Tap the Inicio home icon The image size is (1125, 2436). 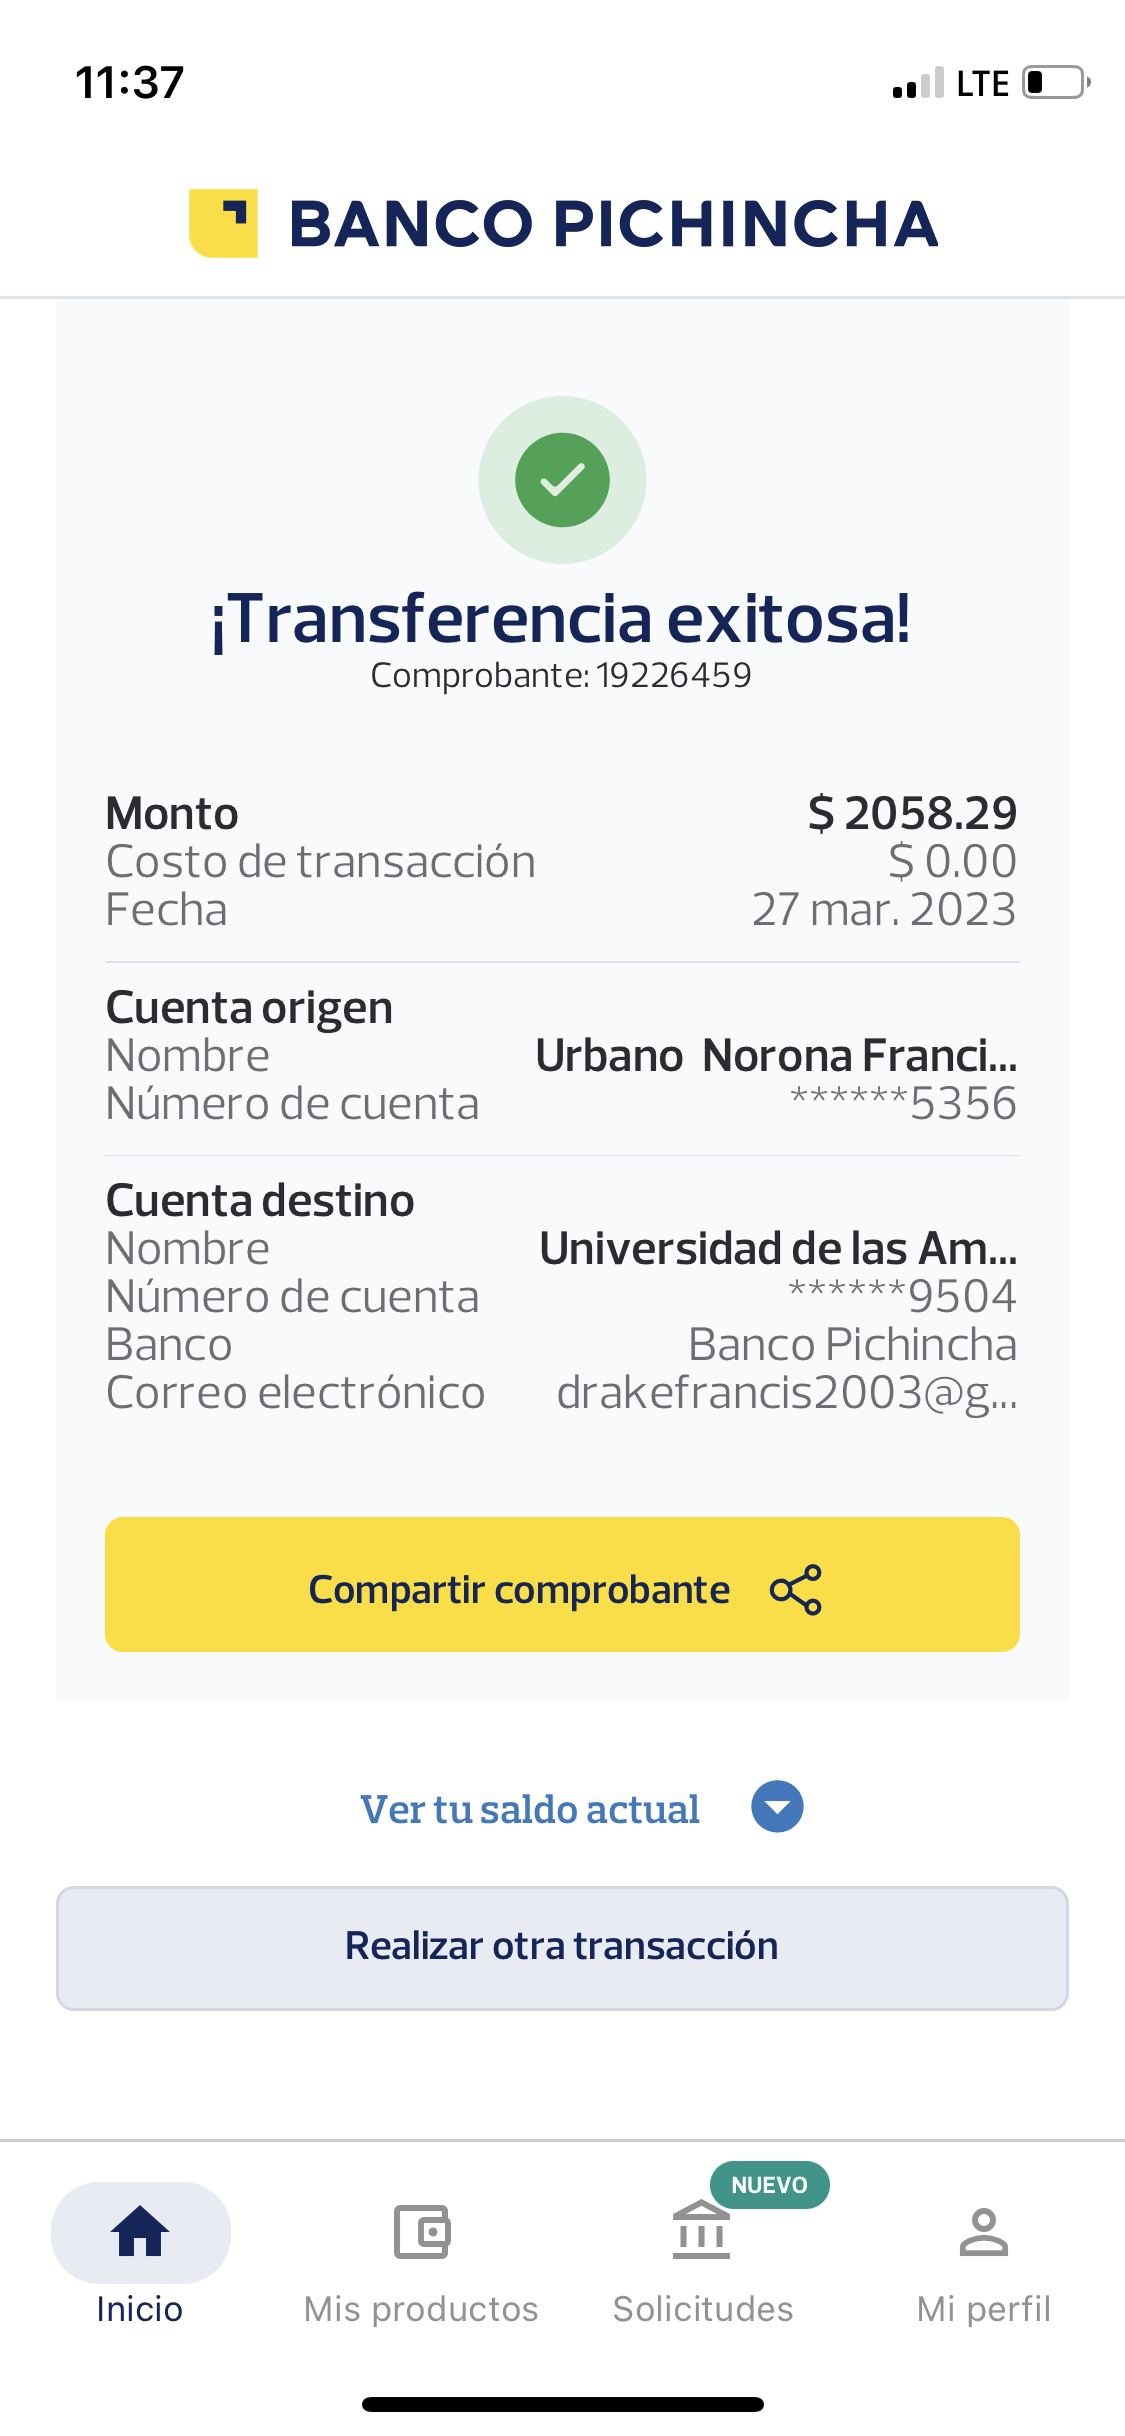(140, 2231)
